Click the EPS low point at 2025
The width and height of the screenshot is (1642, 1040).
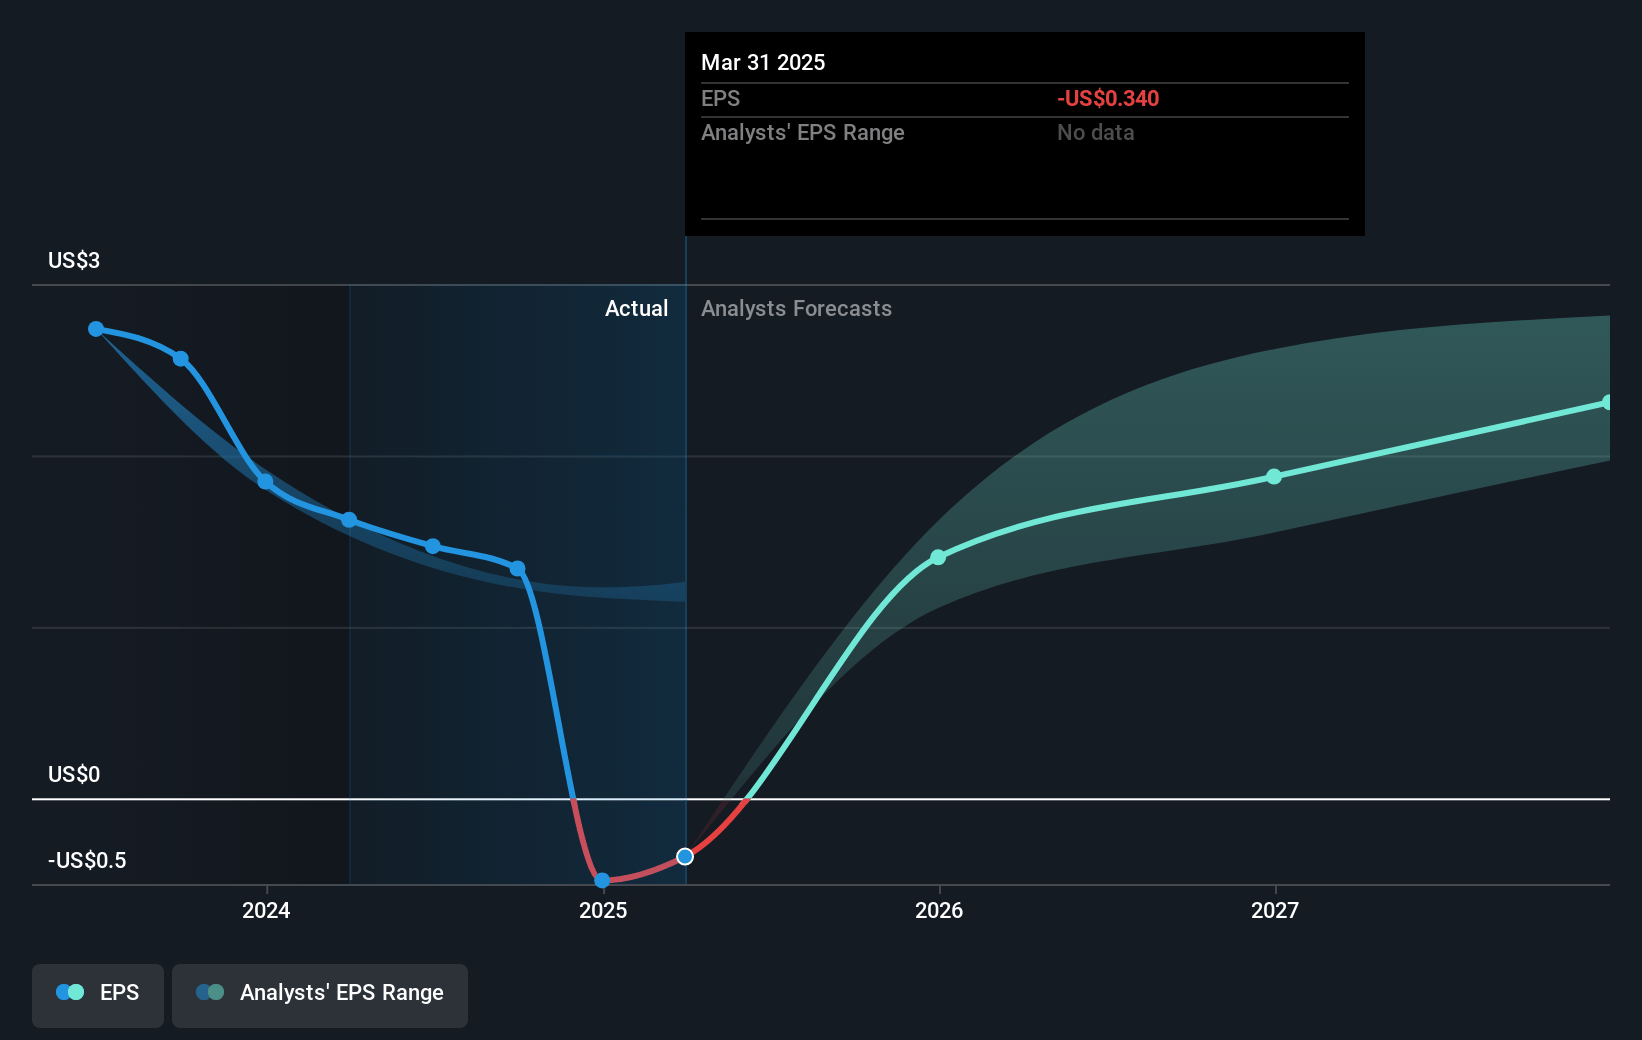coord(602,880)
